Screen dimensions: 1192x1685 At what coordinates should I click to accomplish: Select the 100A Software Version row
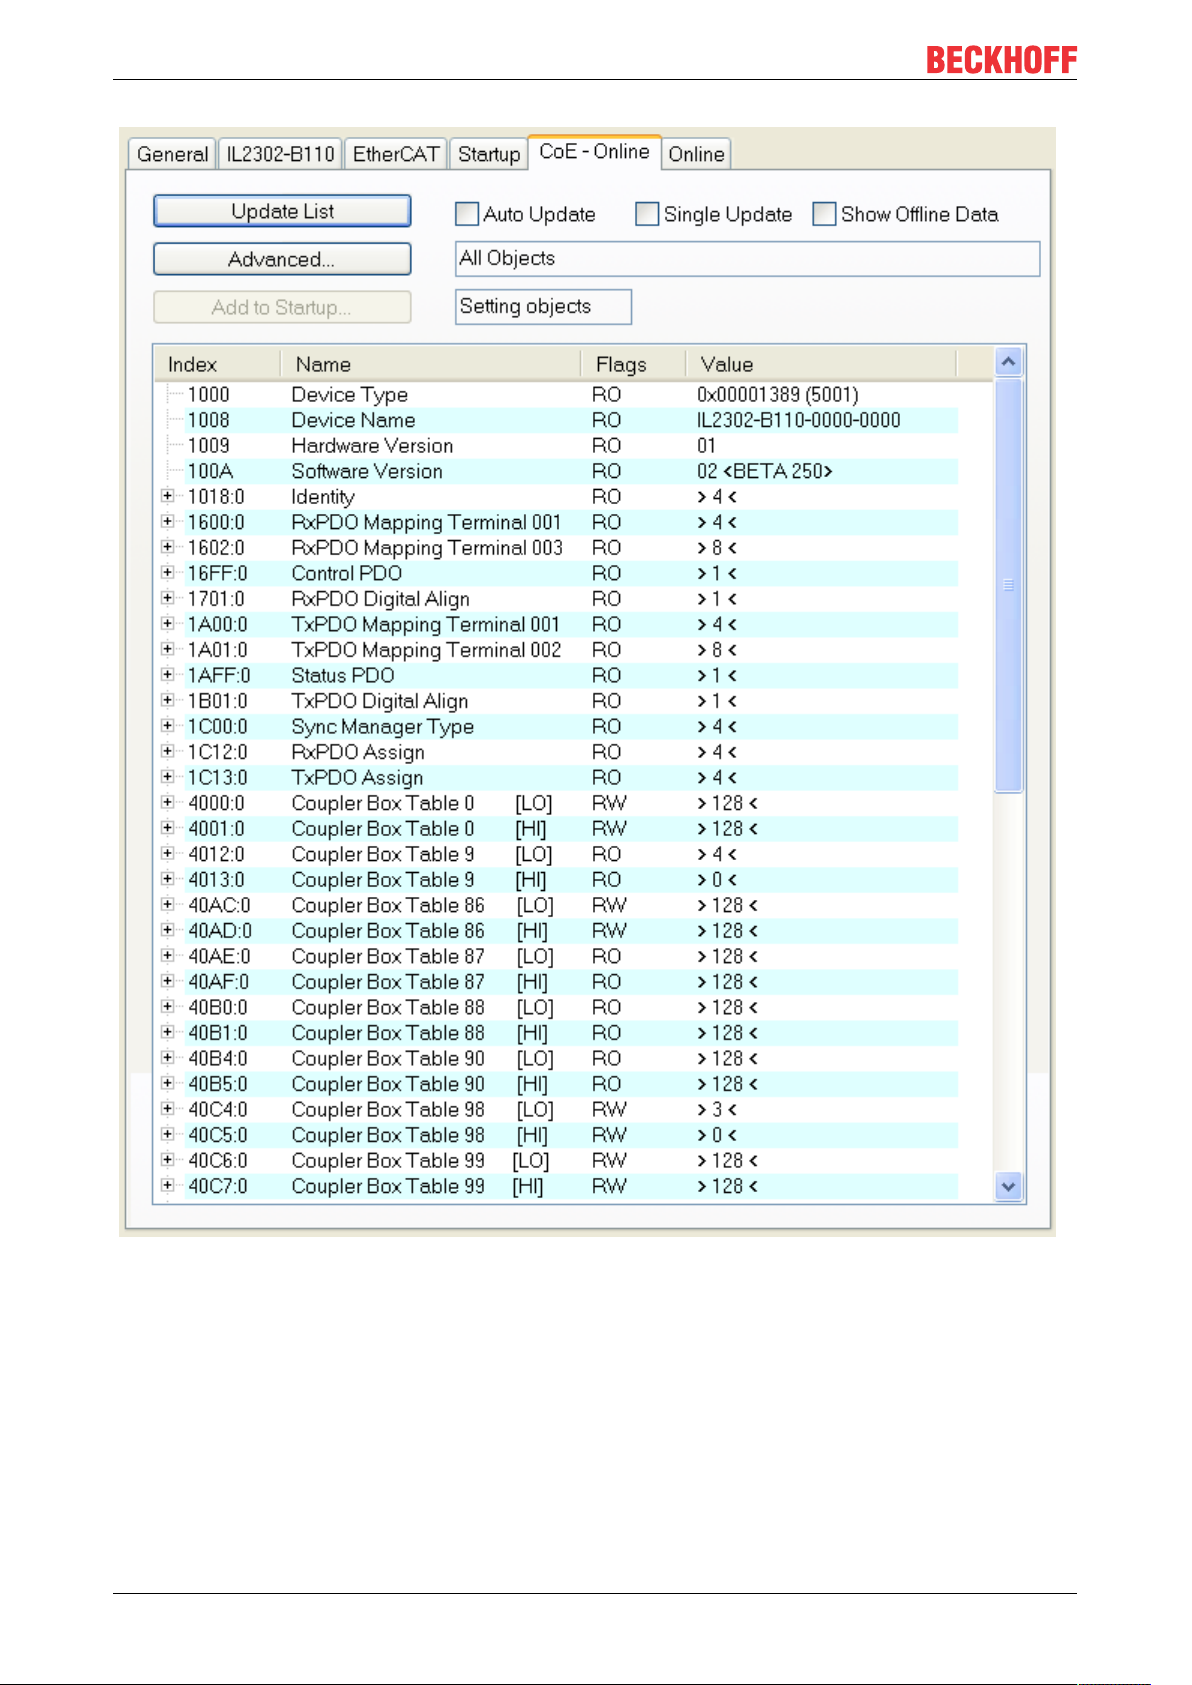[x=557, y=471]
